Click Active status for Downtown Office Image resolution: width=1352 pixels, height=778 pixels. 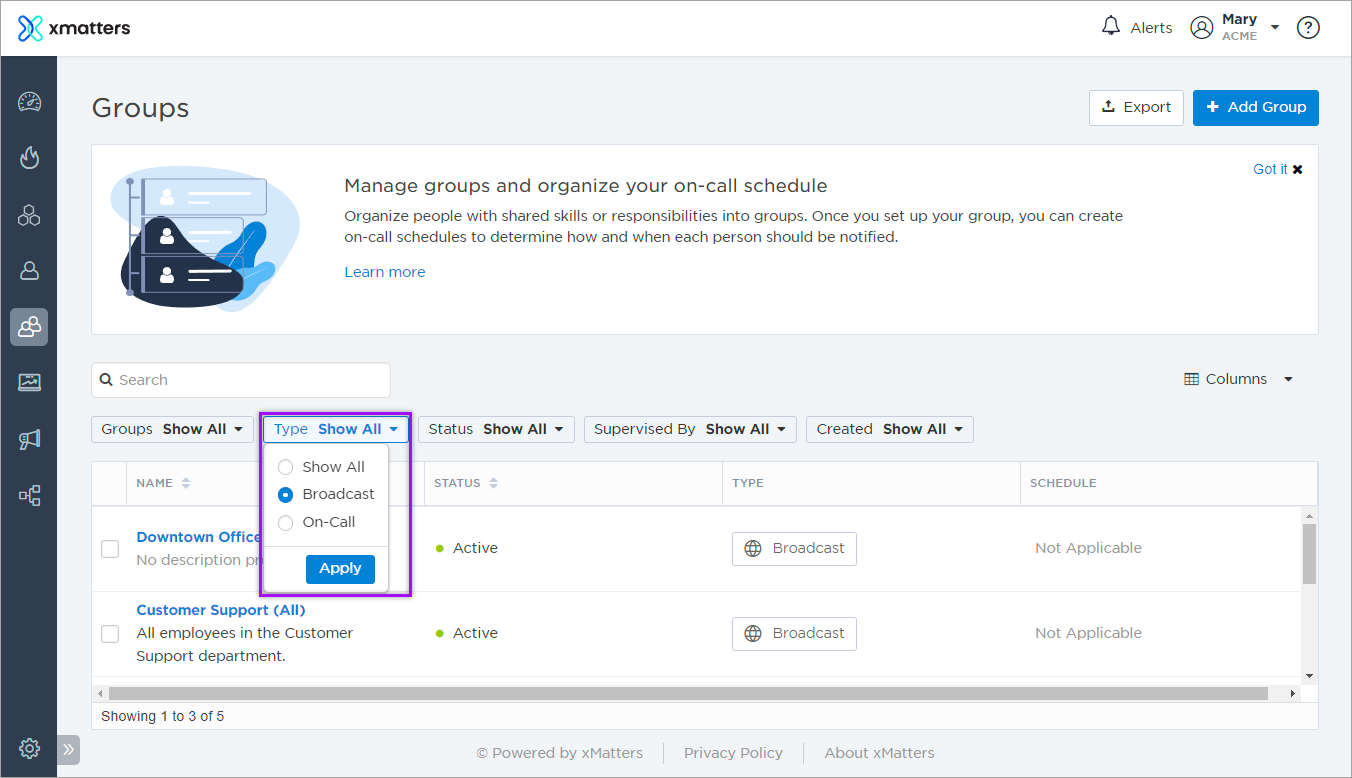click(x=467, y=548)
